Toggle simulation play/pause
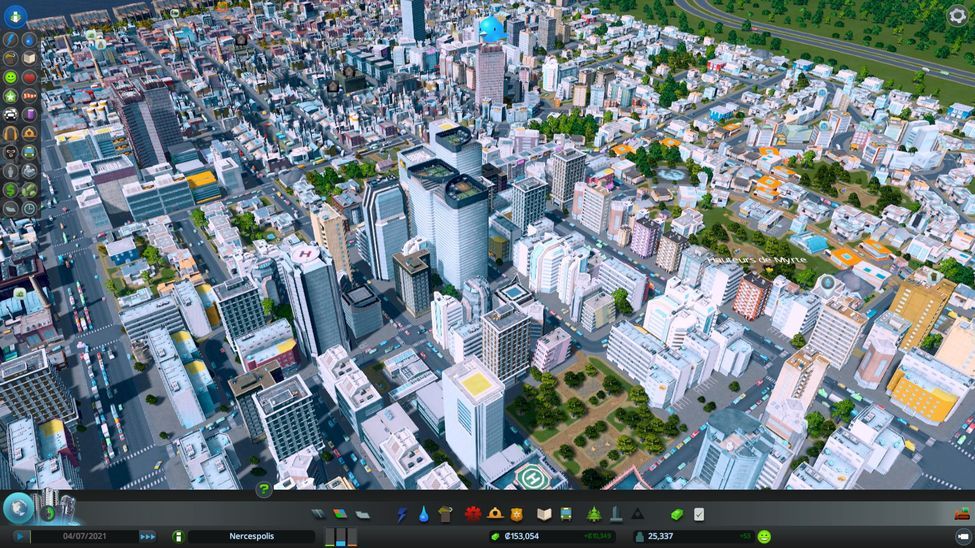The width and height of the screenshot is (975, 548). click(20, 536)
